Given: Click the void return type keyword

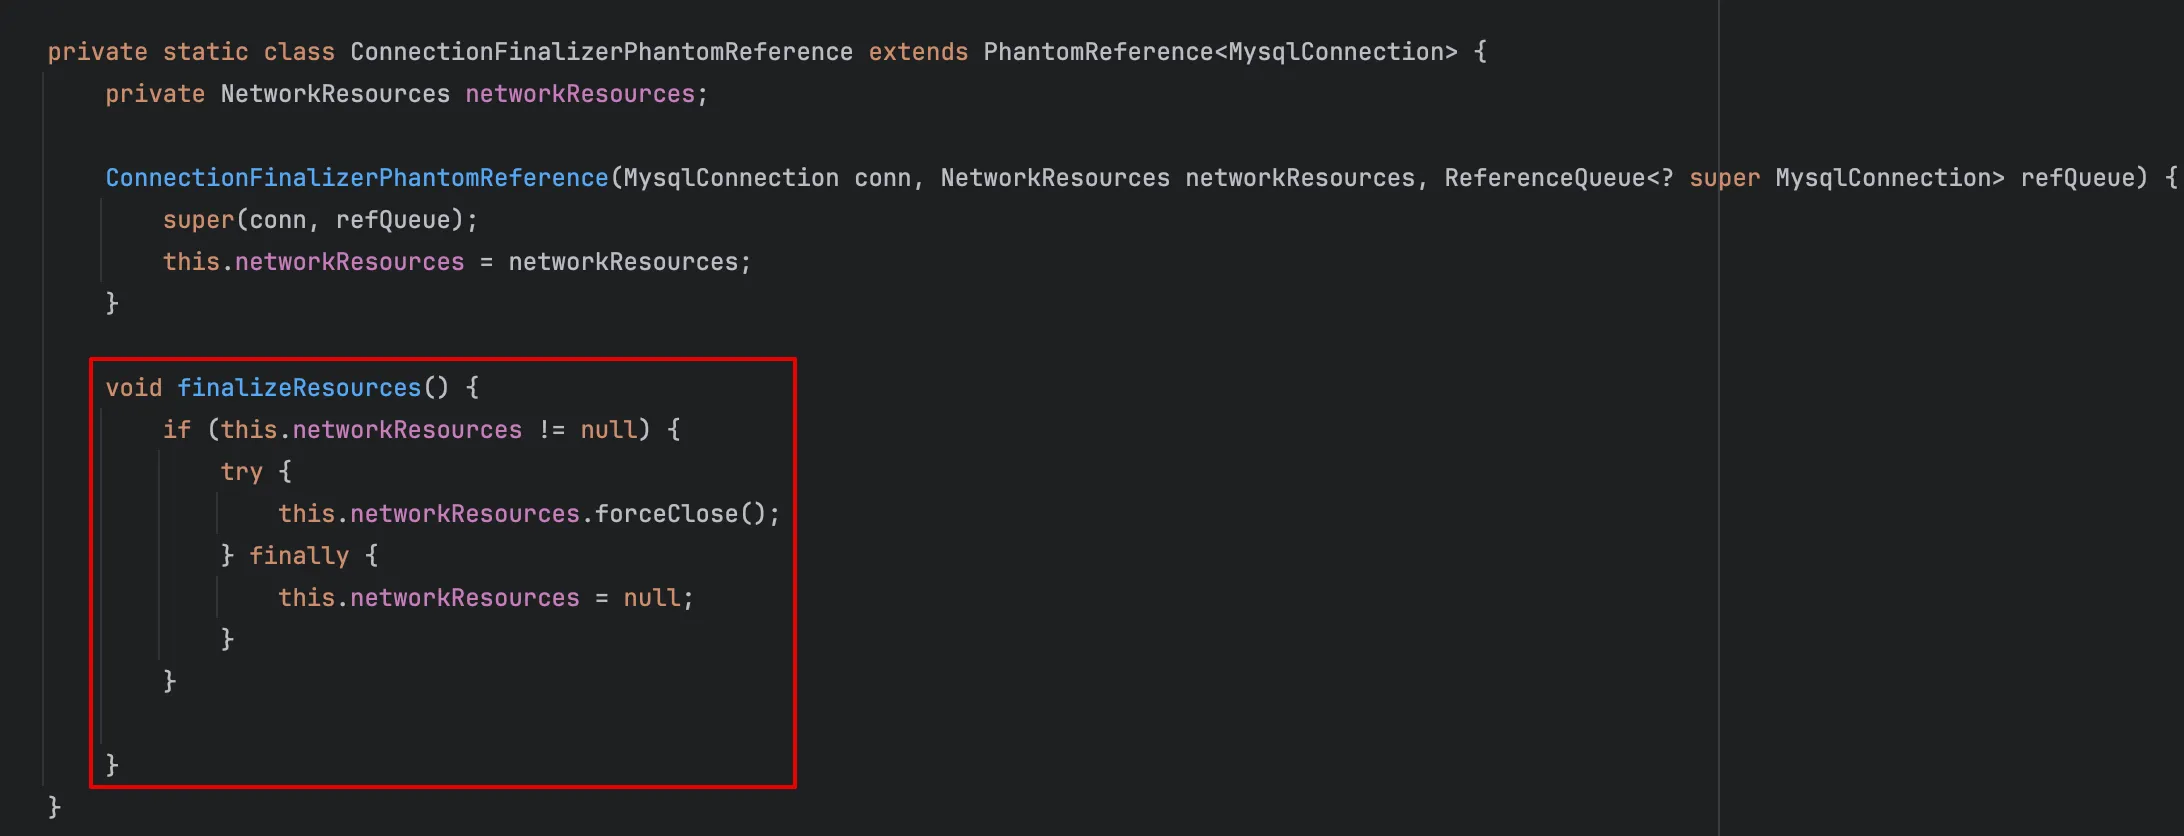Looking at the screenshot, I should (133, 388).
